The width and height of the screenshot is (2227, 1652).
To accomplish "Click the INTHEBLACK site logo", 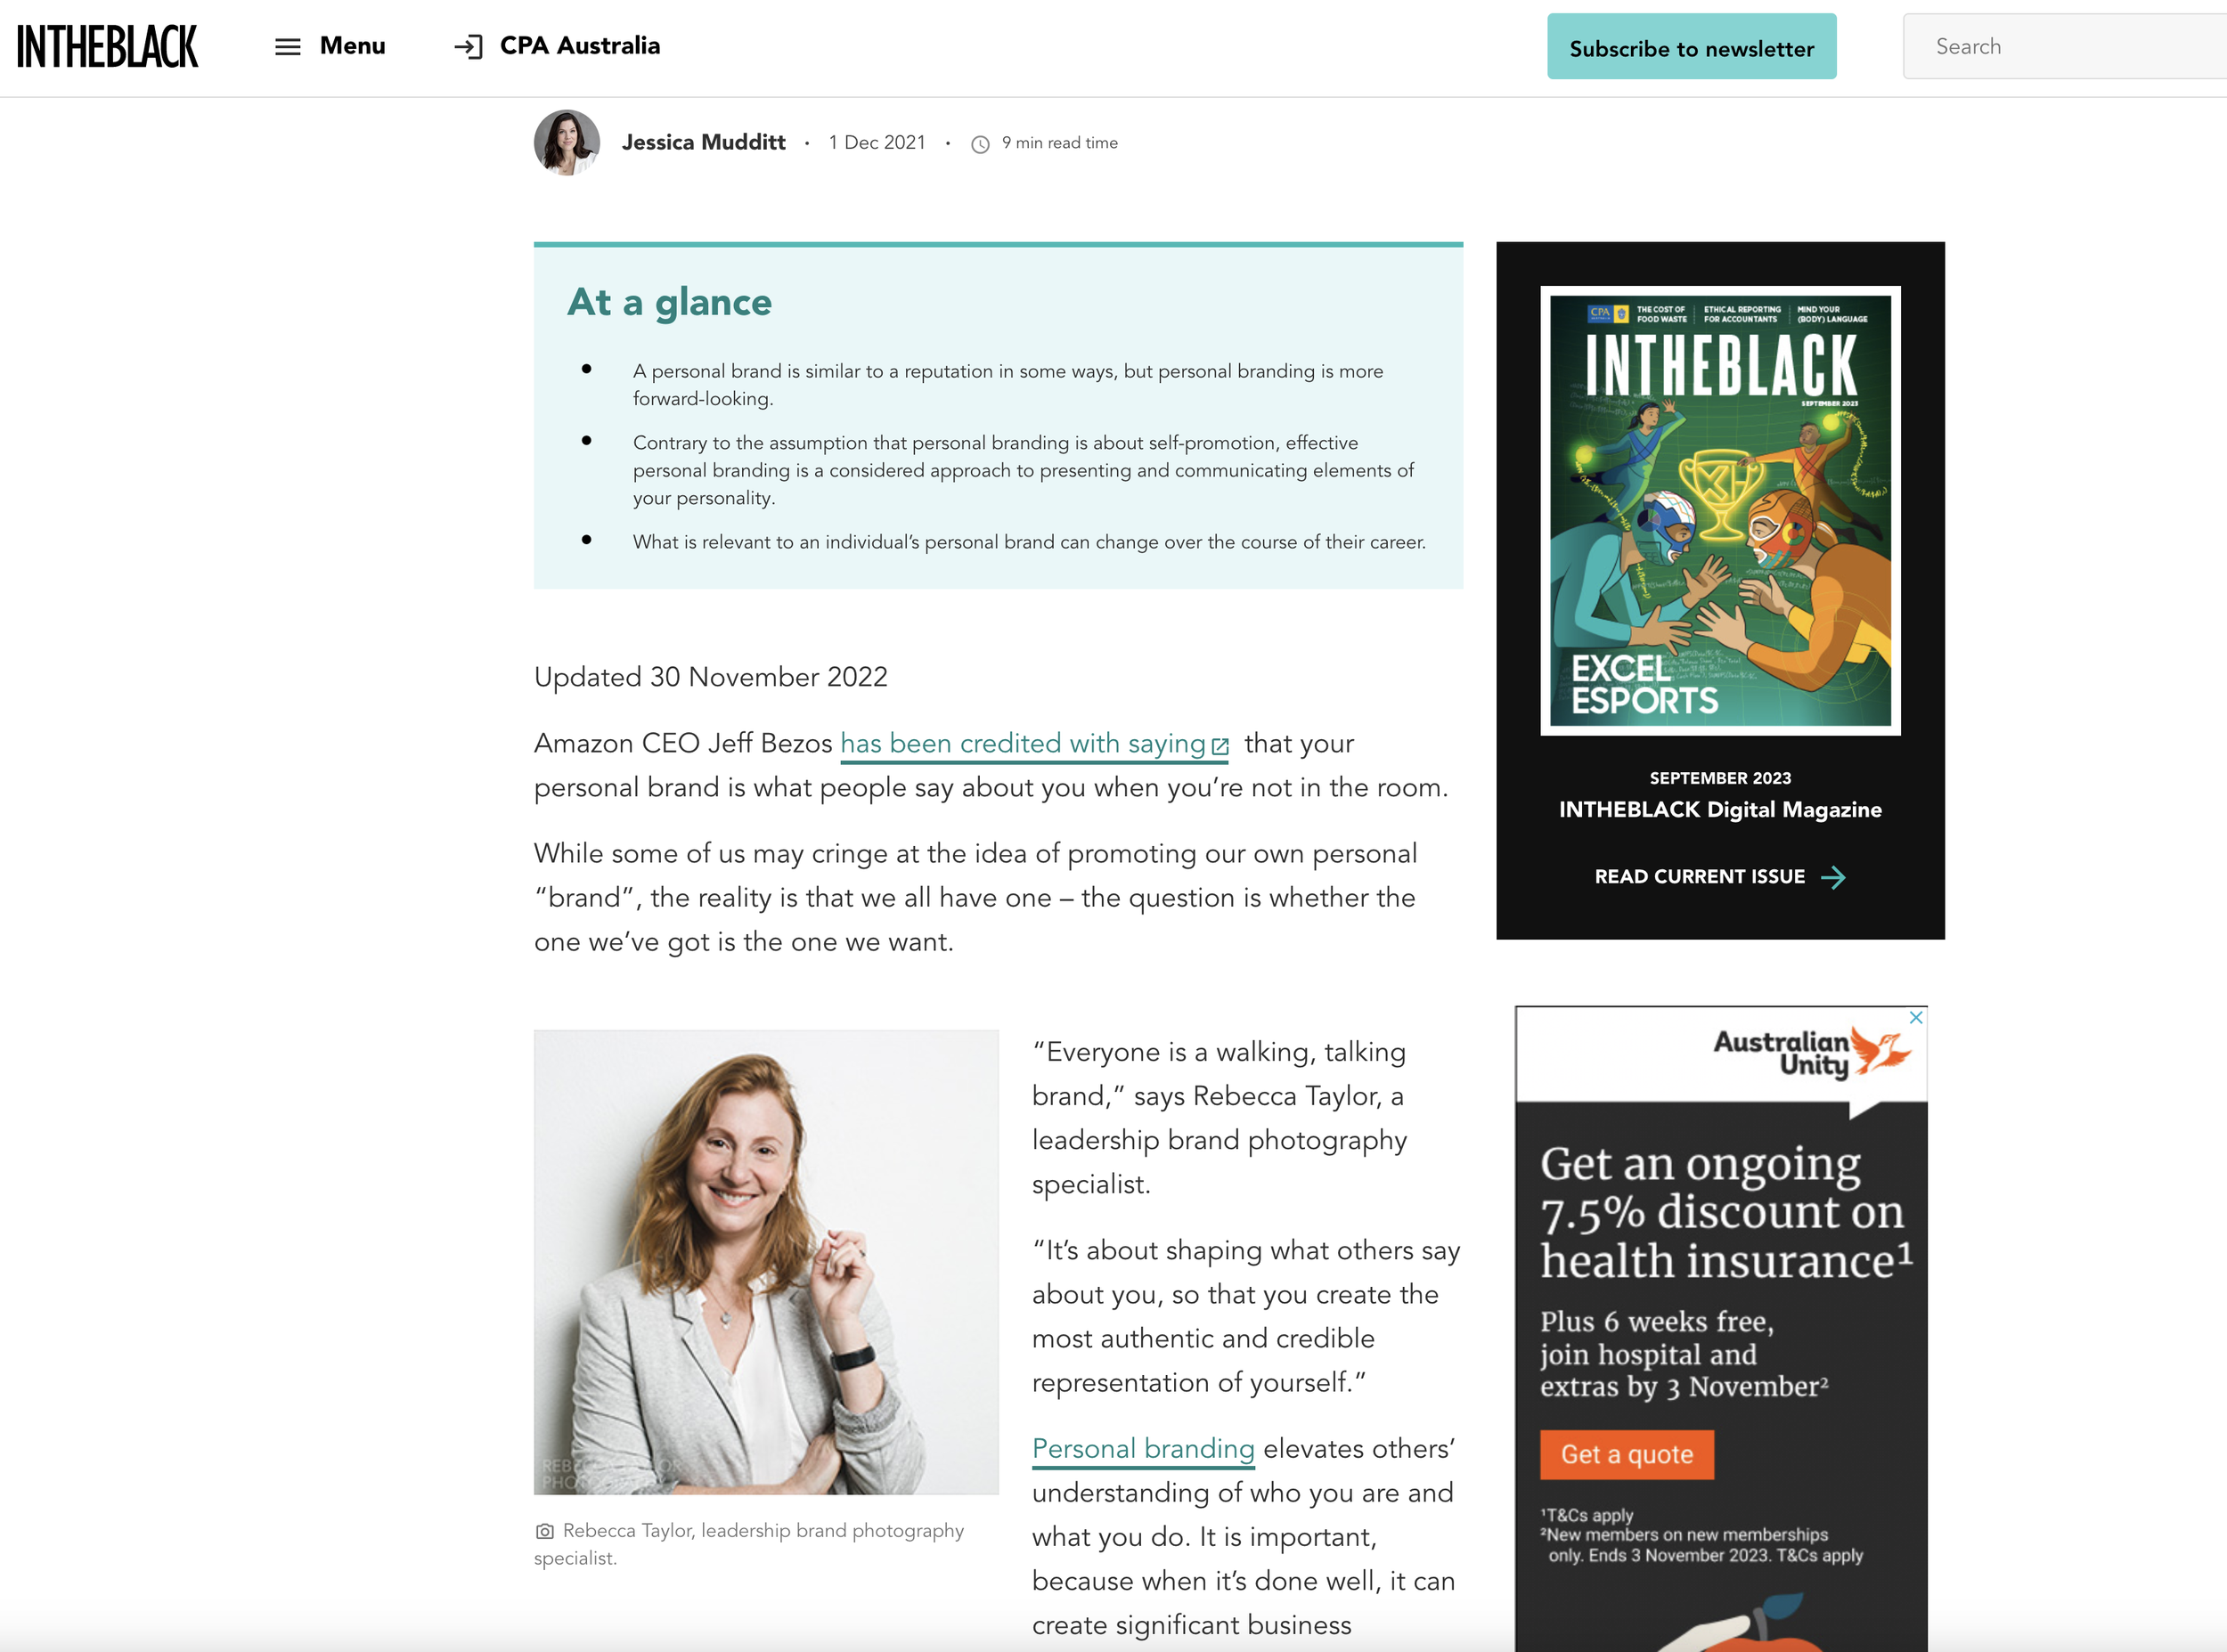I will [x=107, y=46].
